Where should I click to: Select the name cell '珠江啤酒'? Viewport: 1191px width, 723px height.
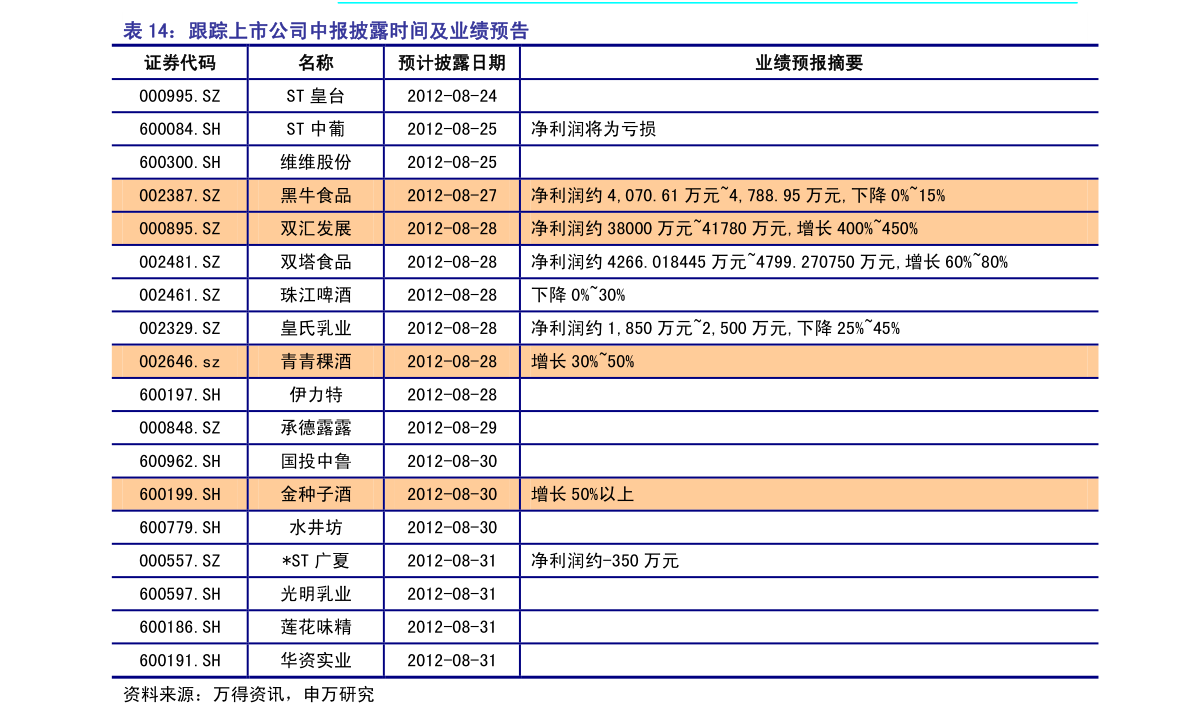tap(316, 295)
